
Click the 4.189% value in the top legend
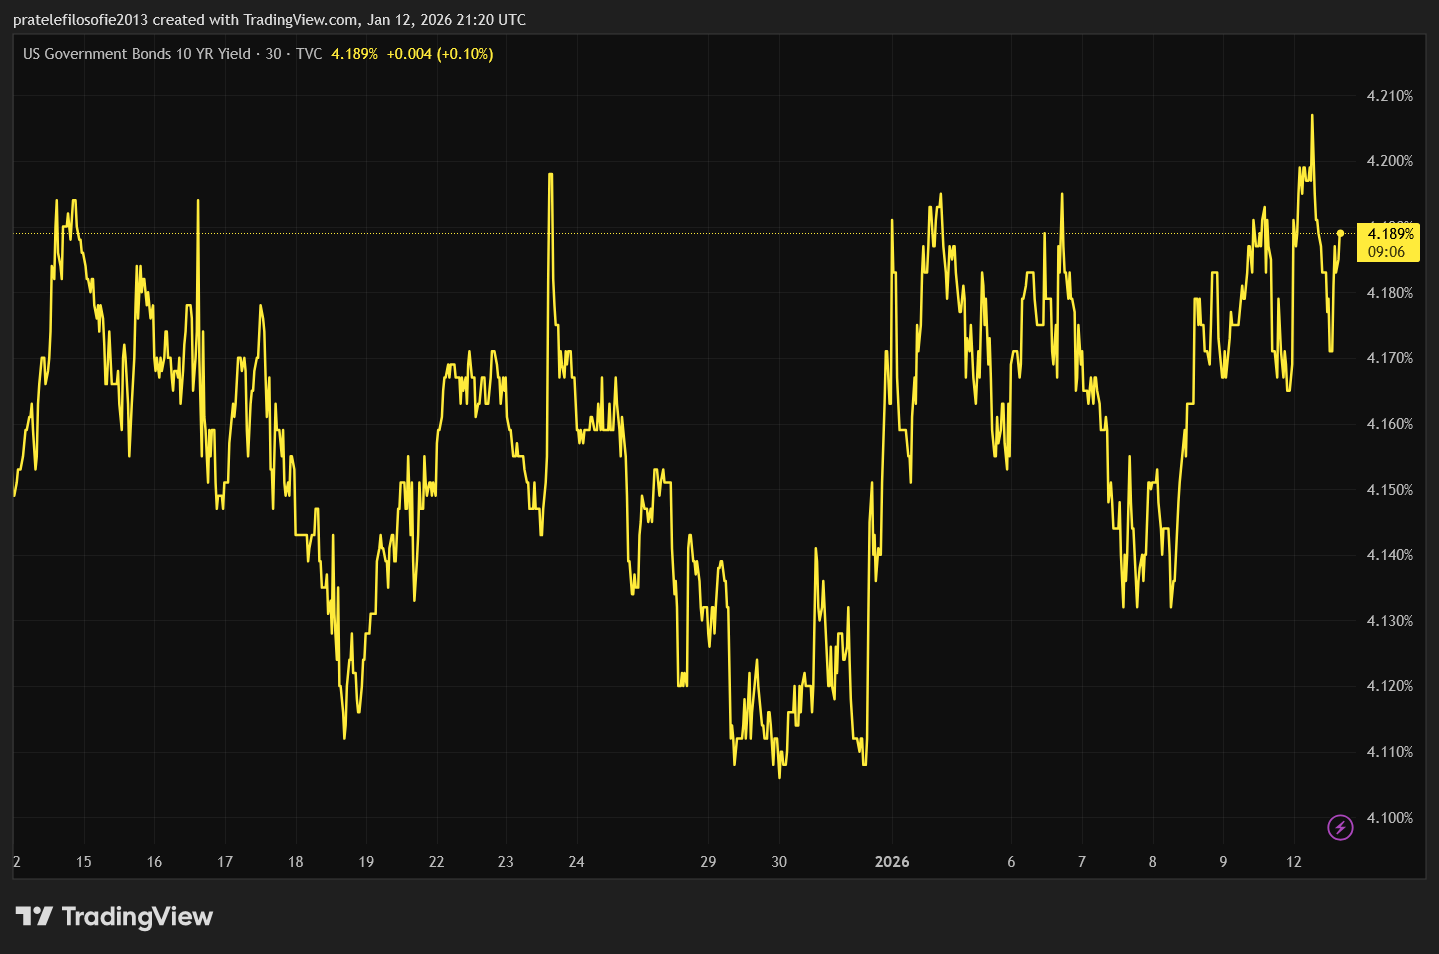click(x=355, y=54)
